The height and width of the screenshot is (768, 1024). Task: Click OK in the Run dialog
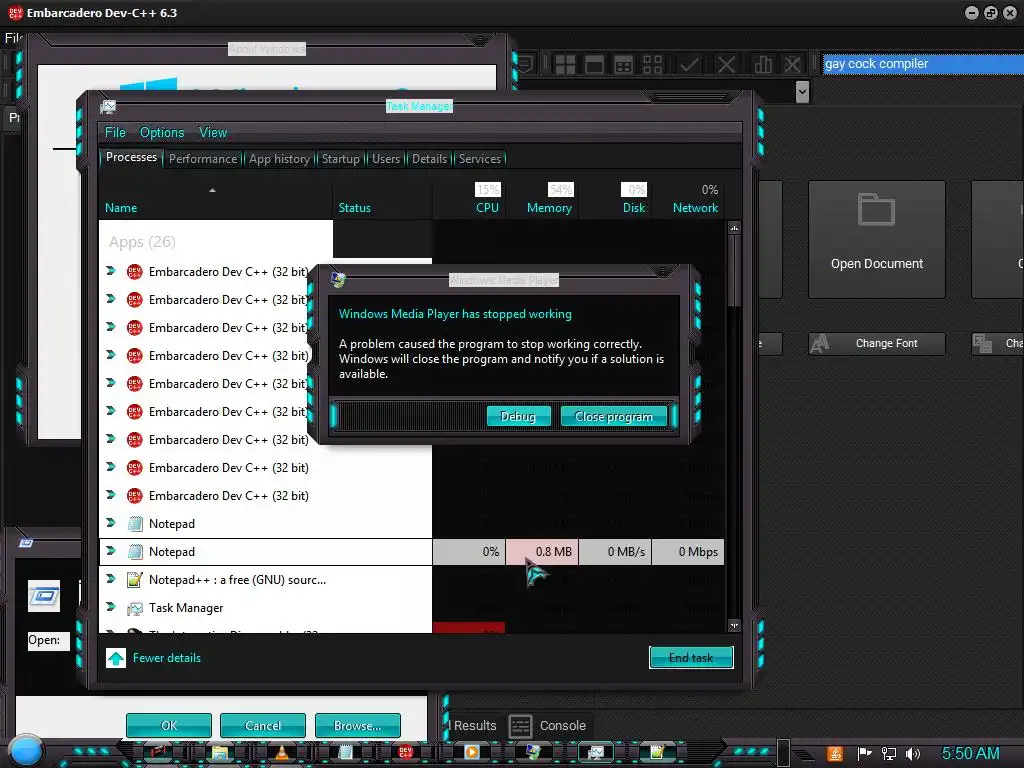coord(168,725)
